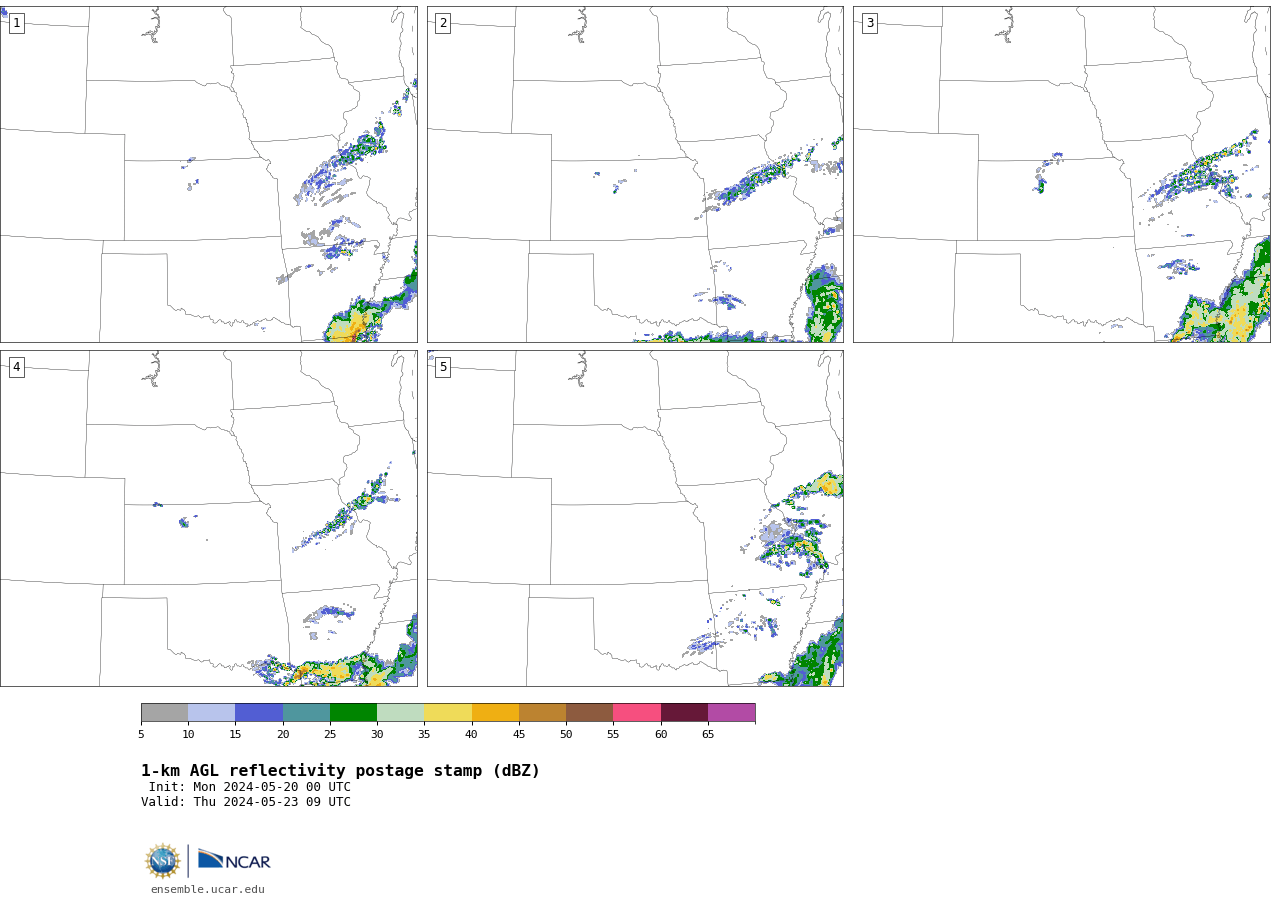Click the panel number 4 label

tap(16, 367)
